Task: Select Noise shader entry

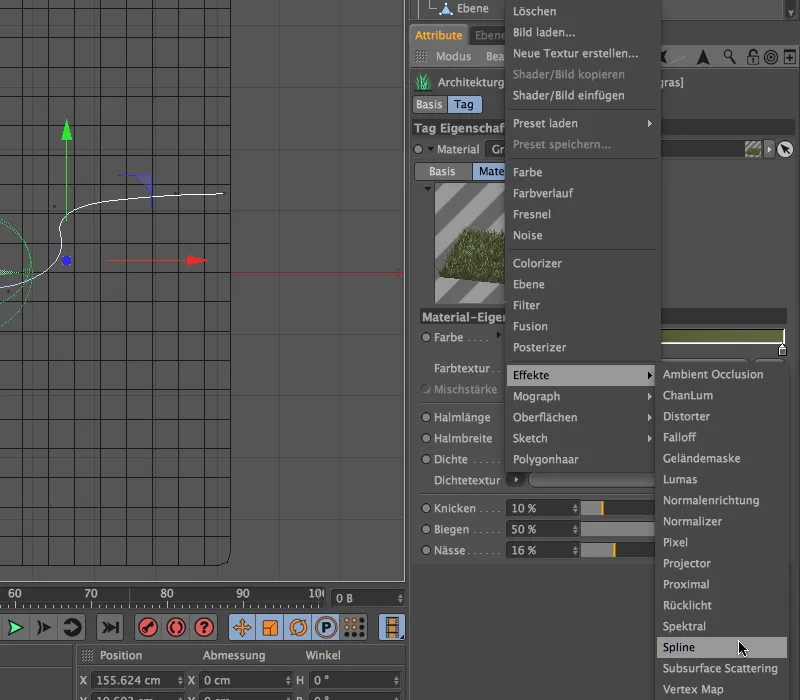Action: 582,235
